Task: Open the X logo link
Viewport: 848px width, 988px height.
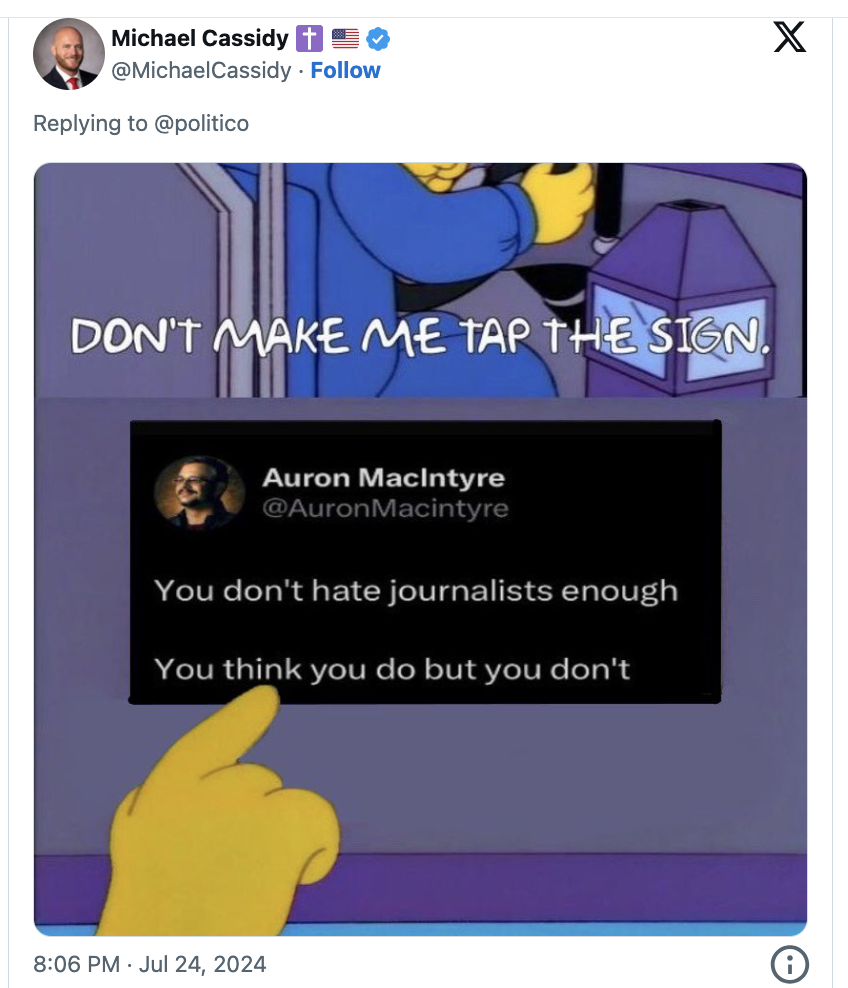Action: [789, 37]
